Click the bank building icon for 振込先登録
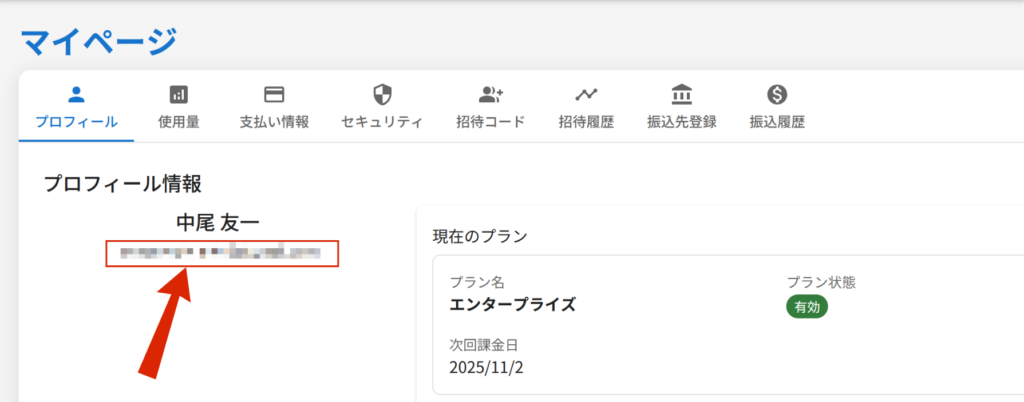 click(x=682, y=95)
